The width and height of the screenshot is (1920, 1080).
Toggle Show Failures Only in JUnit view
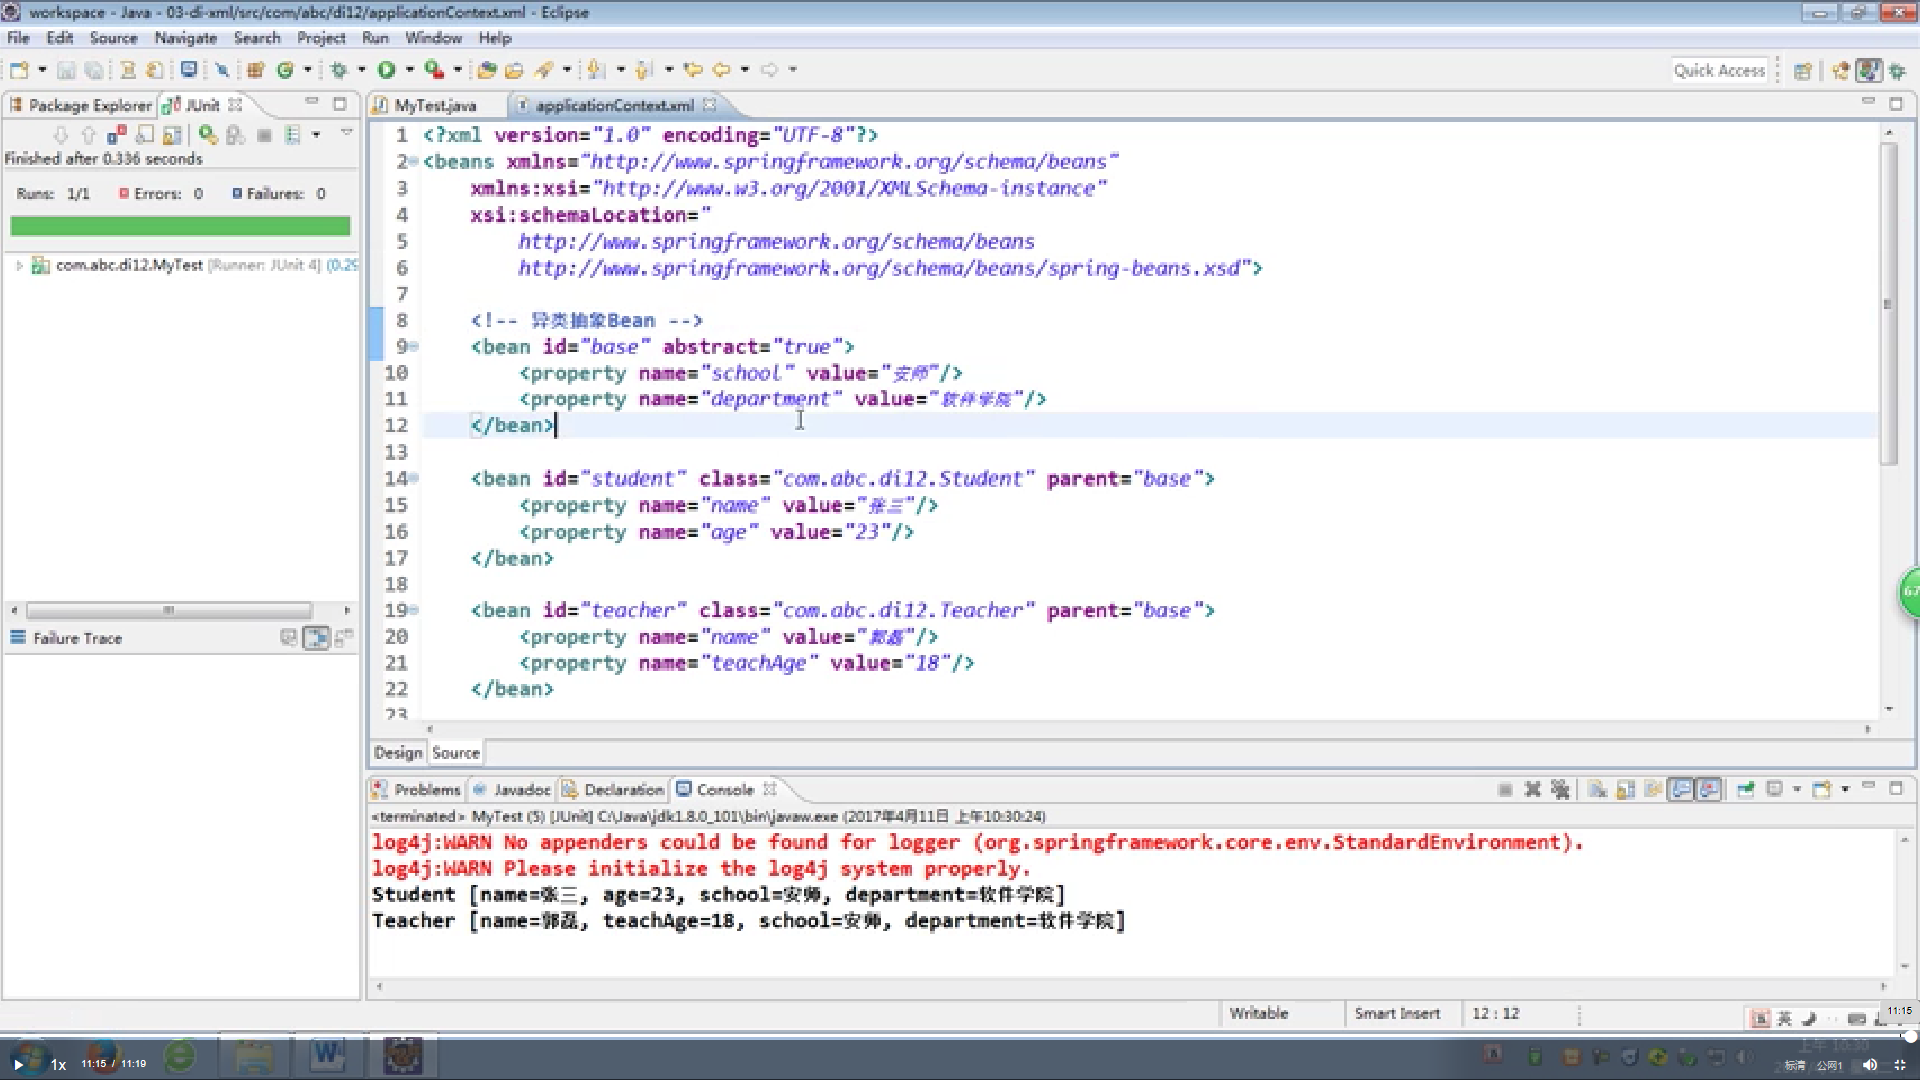pos(145,135)
